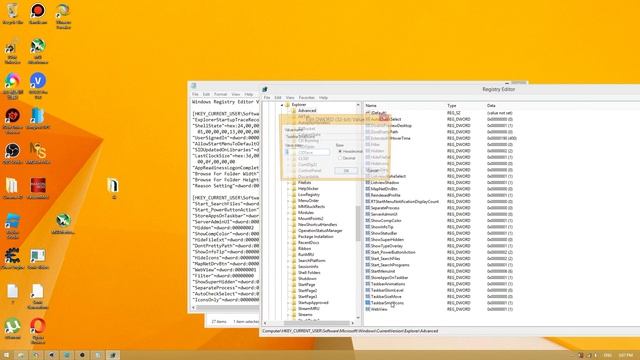Click the MapNetDrvBtn value icon
This screenshot has width=640, height=360.
pyautogui.click(x=367, y=189)
